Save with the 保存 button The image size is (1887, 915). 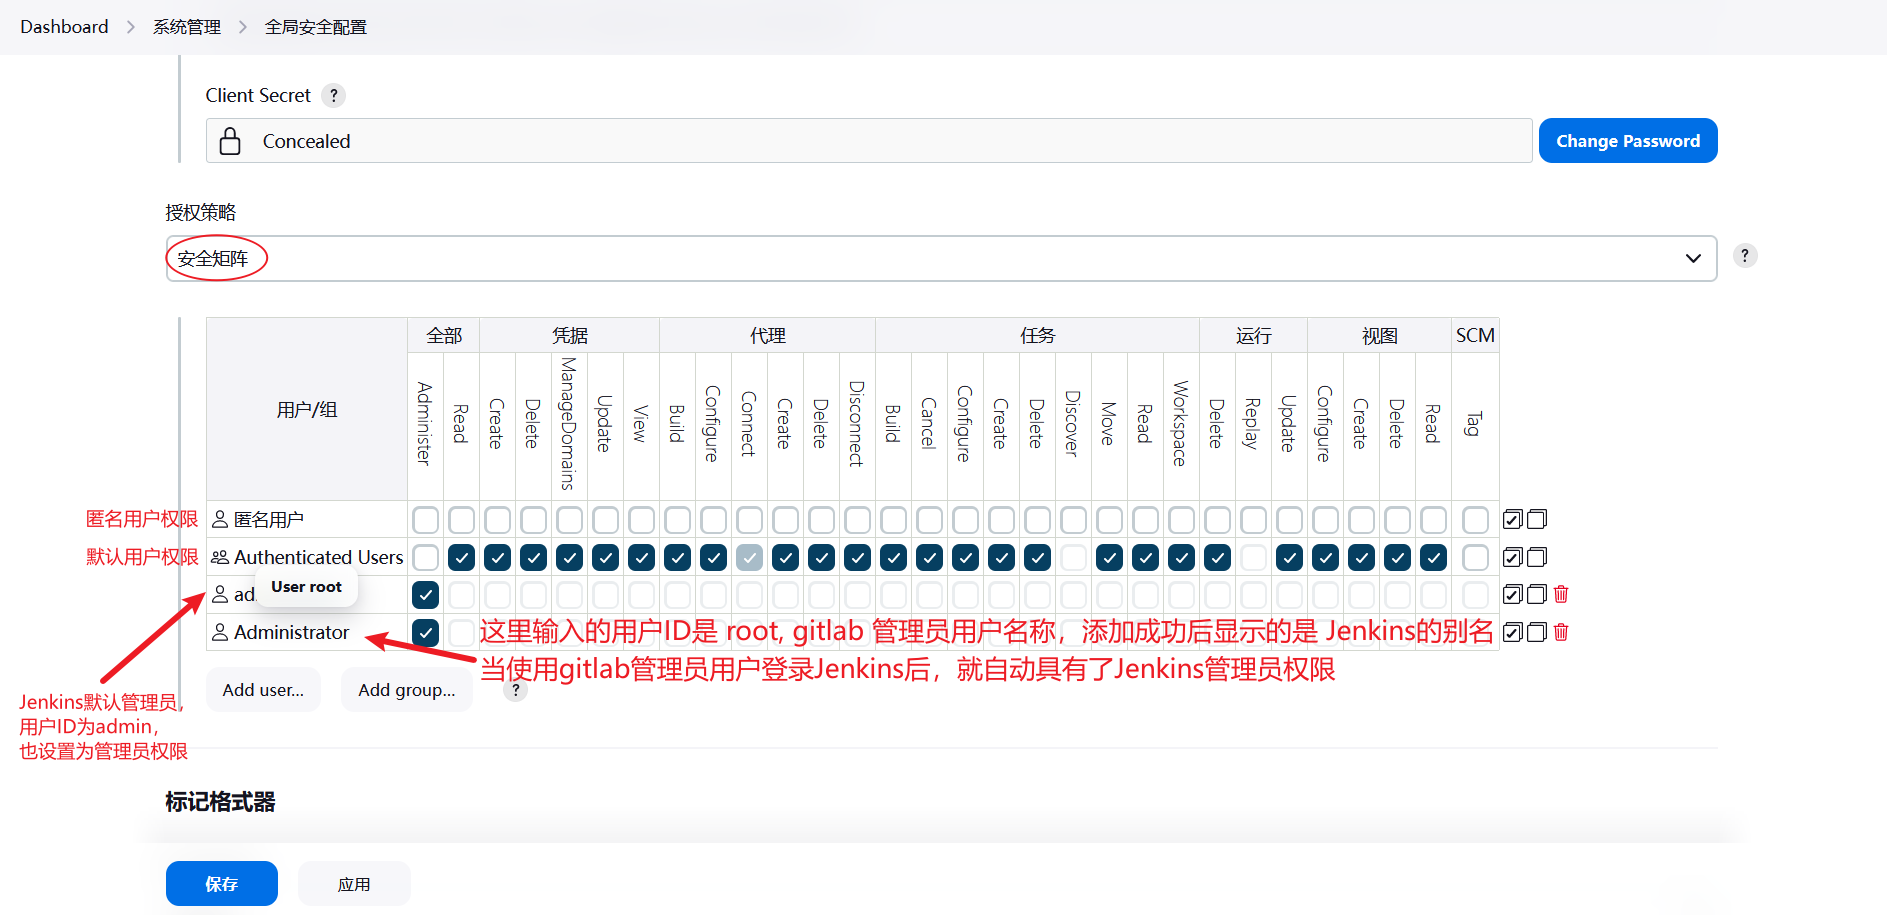222,884
